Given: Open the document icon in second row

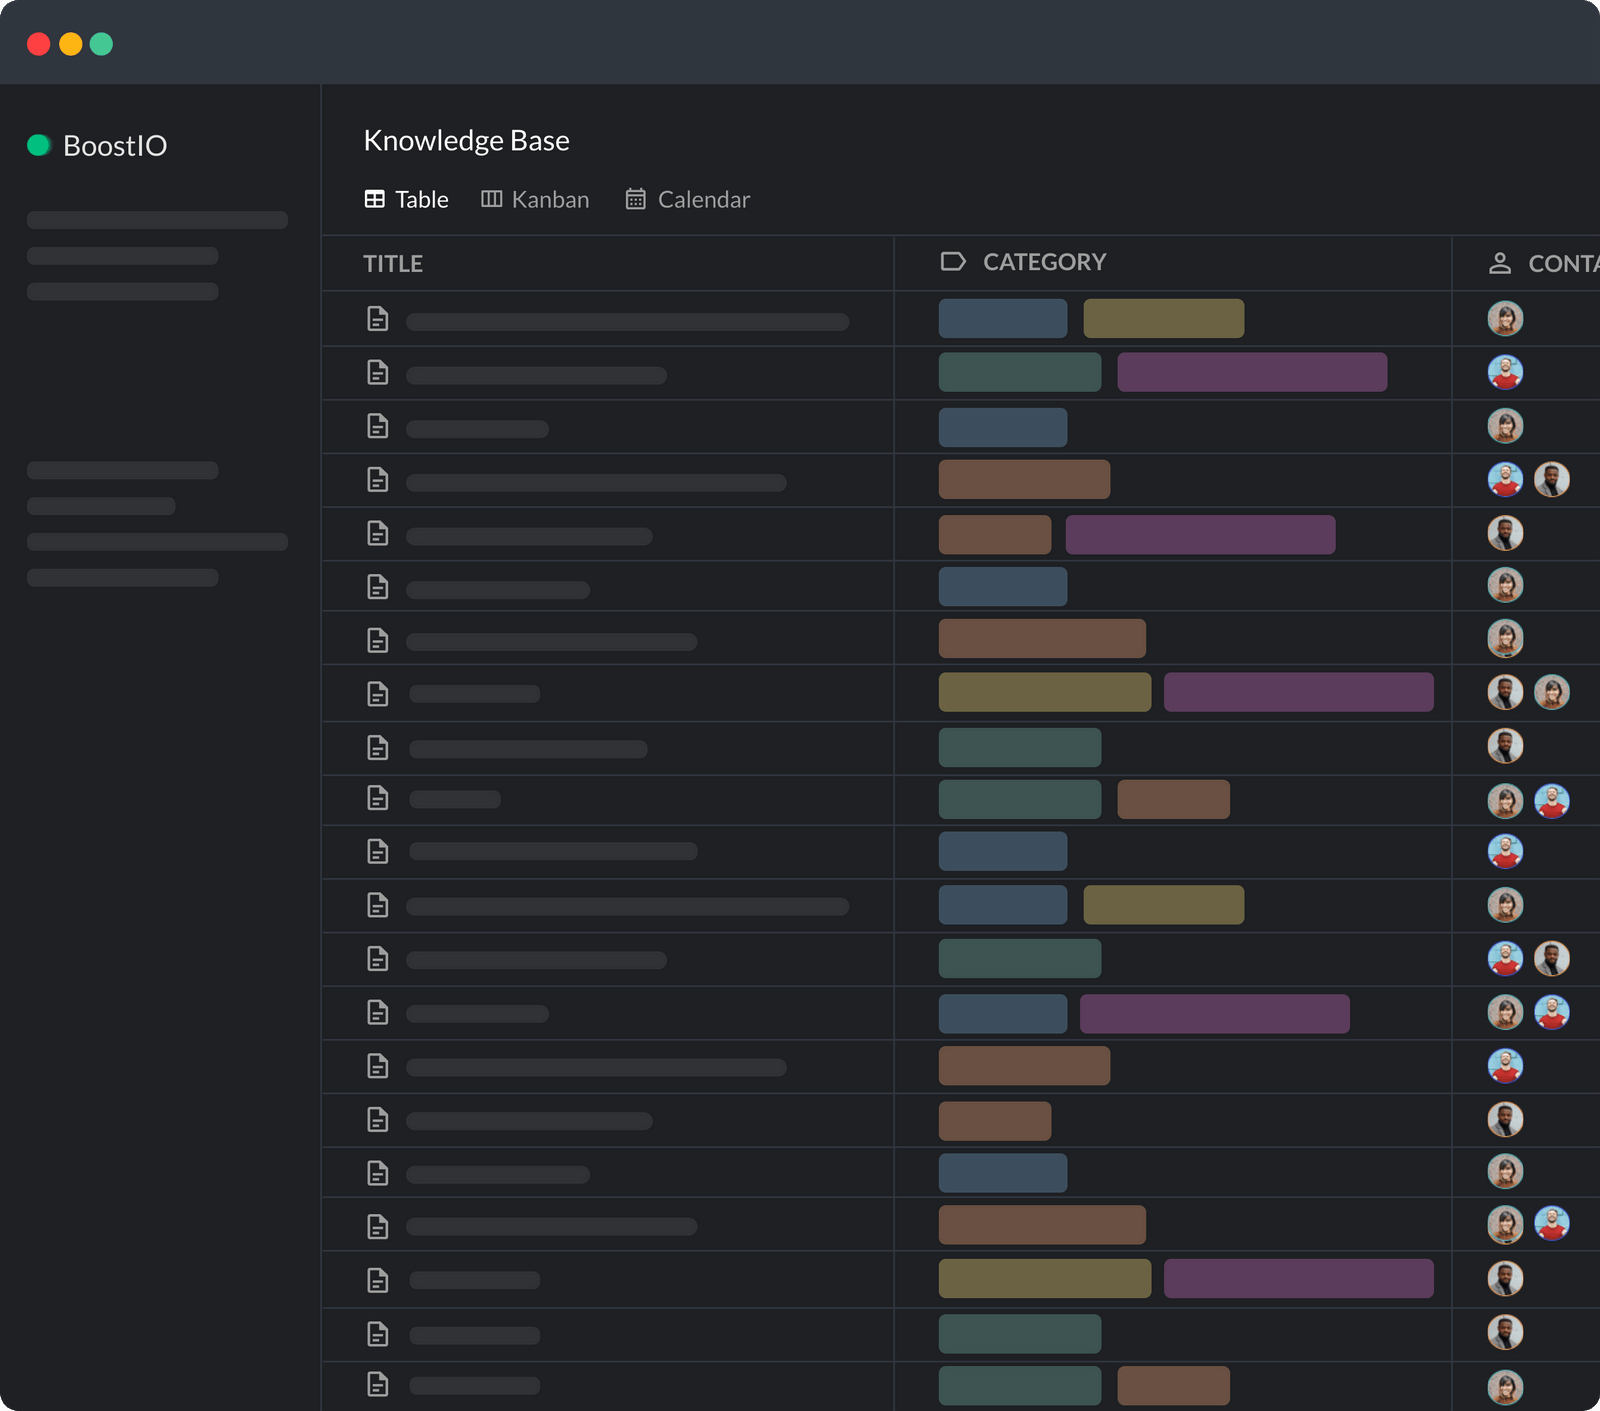Looking at the screenshot, I should tap(377, 373).
